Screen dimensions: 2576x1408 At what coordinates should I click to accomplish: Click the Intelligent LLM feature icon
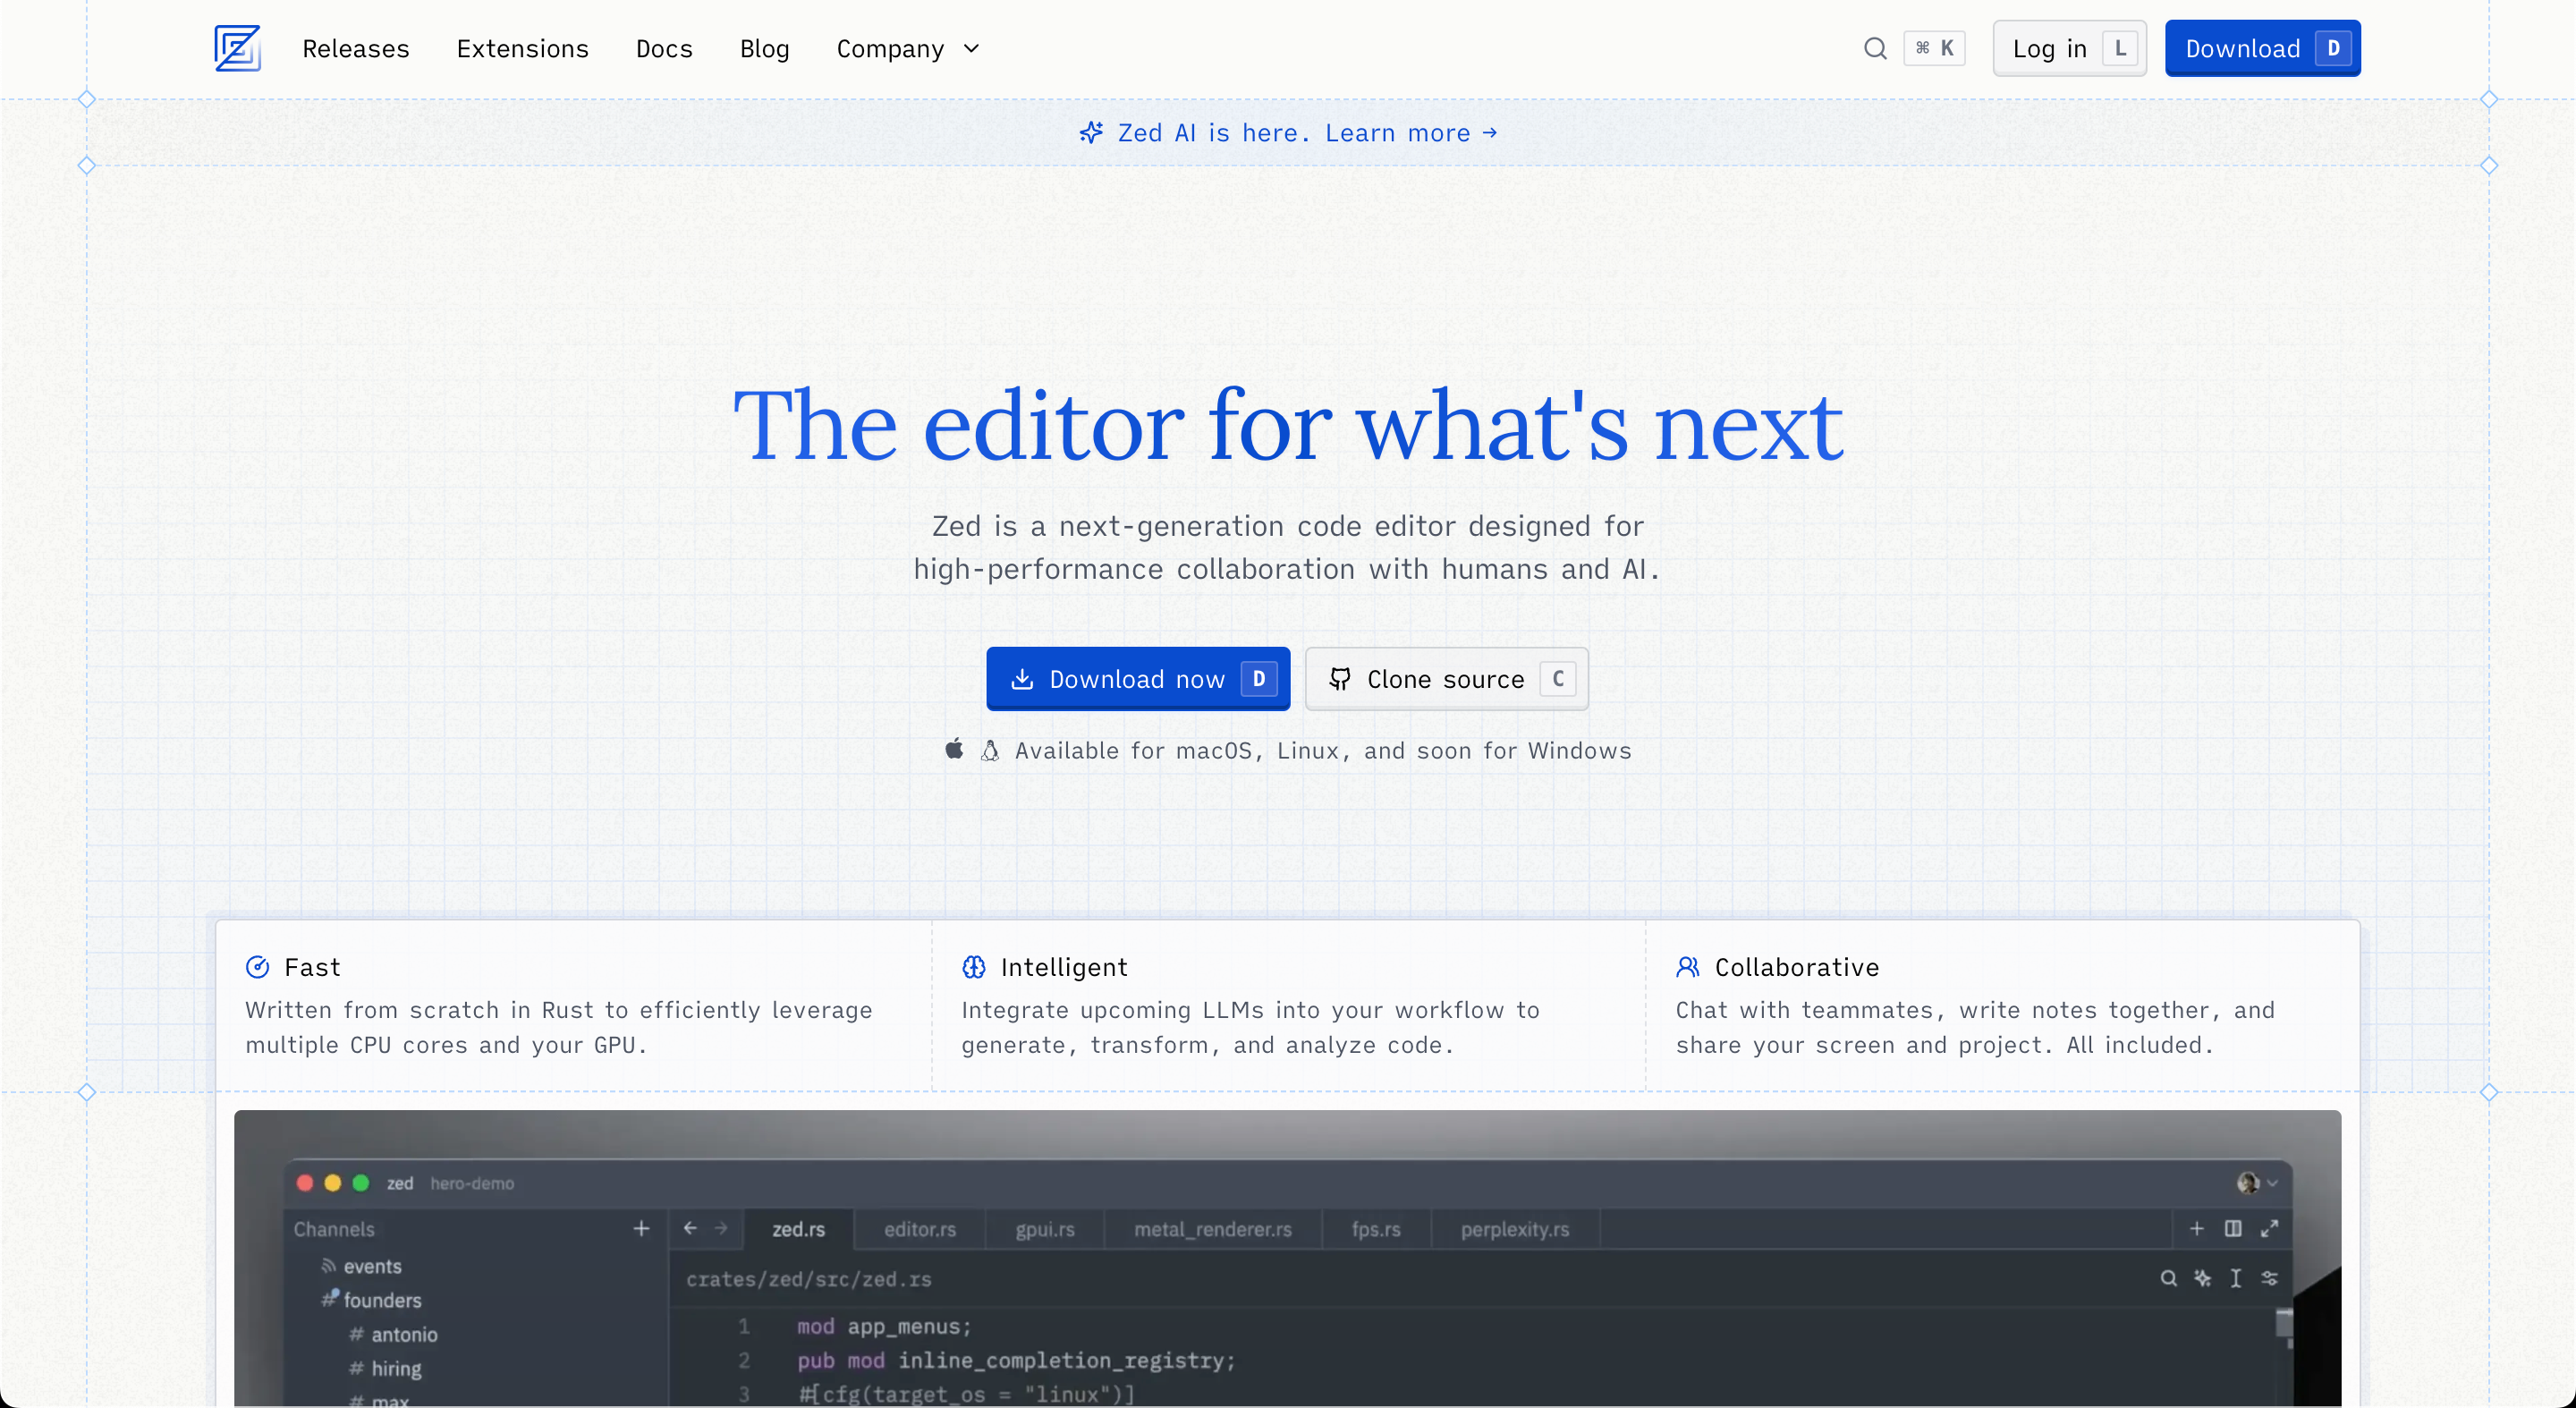[x=974, y=966]
